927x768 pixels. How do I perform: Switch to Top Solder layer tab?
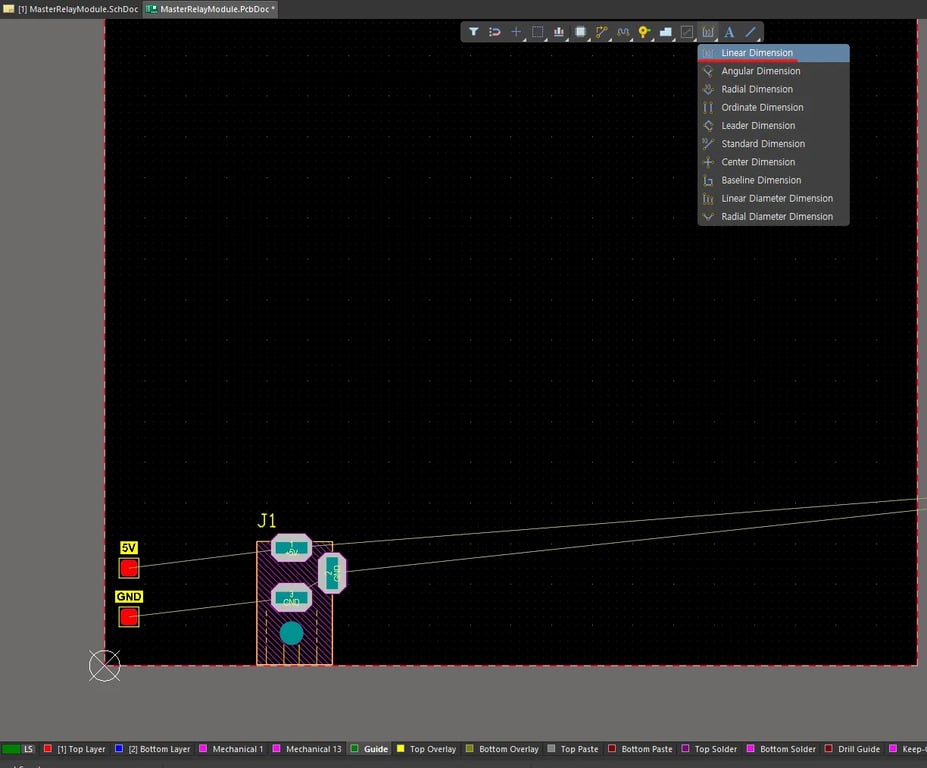point(709,749)
